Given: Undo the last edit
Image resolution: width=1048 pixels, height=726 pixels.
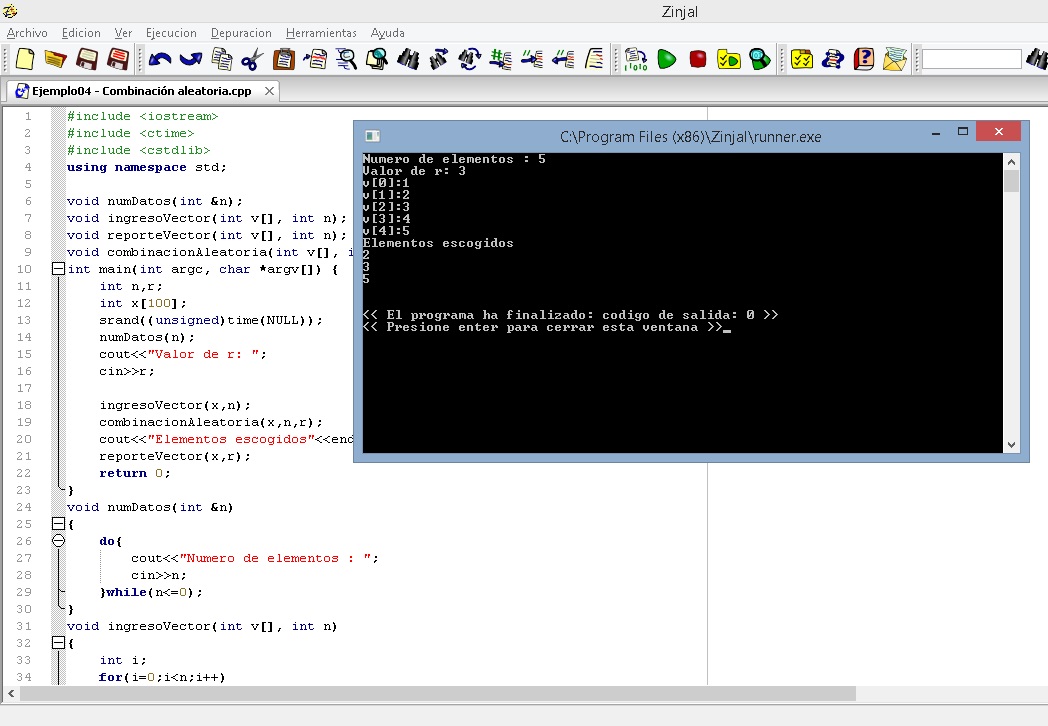Looking at the screenshot, I should tap(158, 61).
